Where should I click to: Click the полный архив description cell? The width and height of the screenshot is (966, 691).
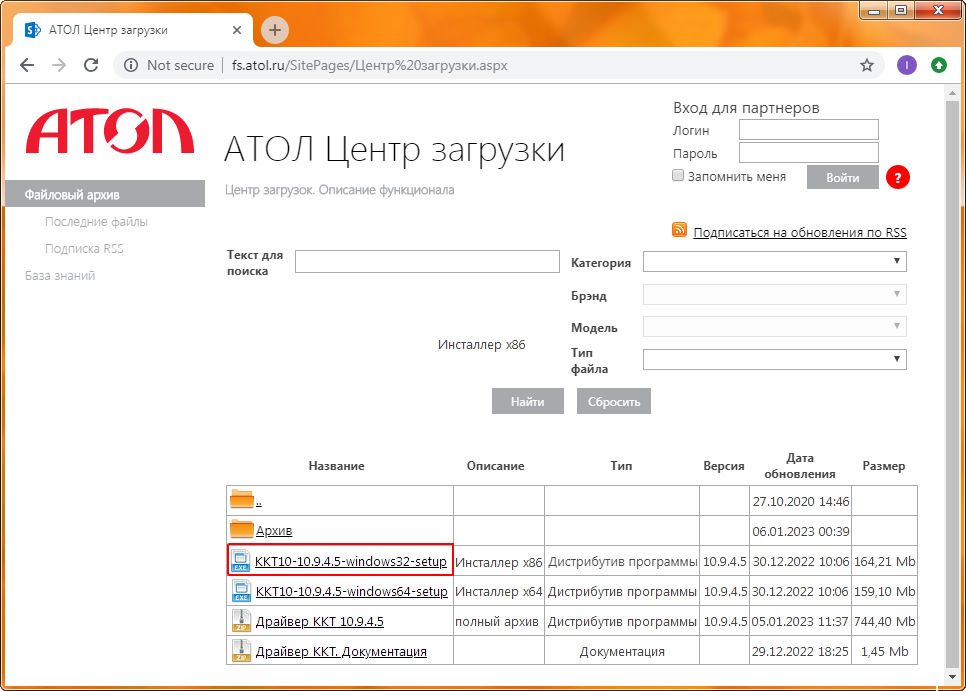click(x=497, y=621)
